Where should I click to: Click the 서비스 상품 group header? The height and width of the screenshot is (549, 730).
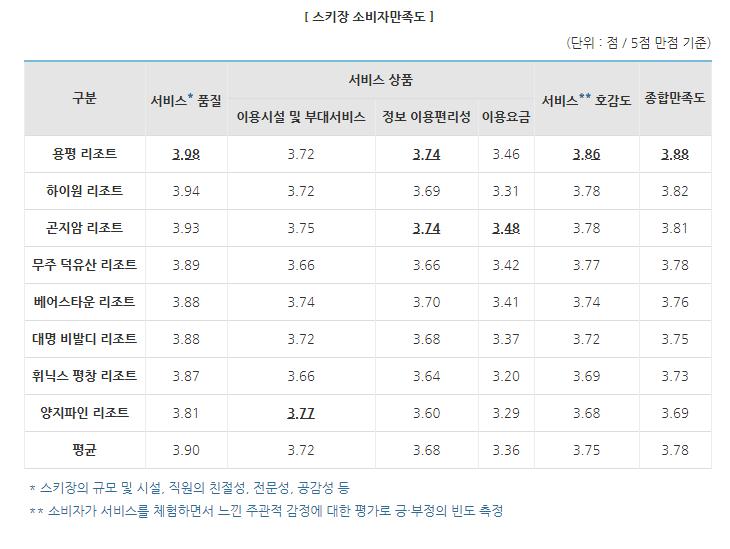[x=381, y=80]
